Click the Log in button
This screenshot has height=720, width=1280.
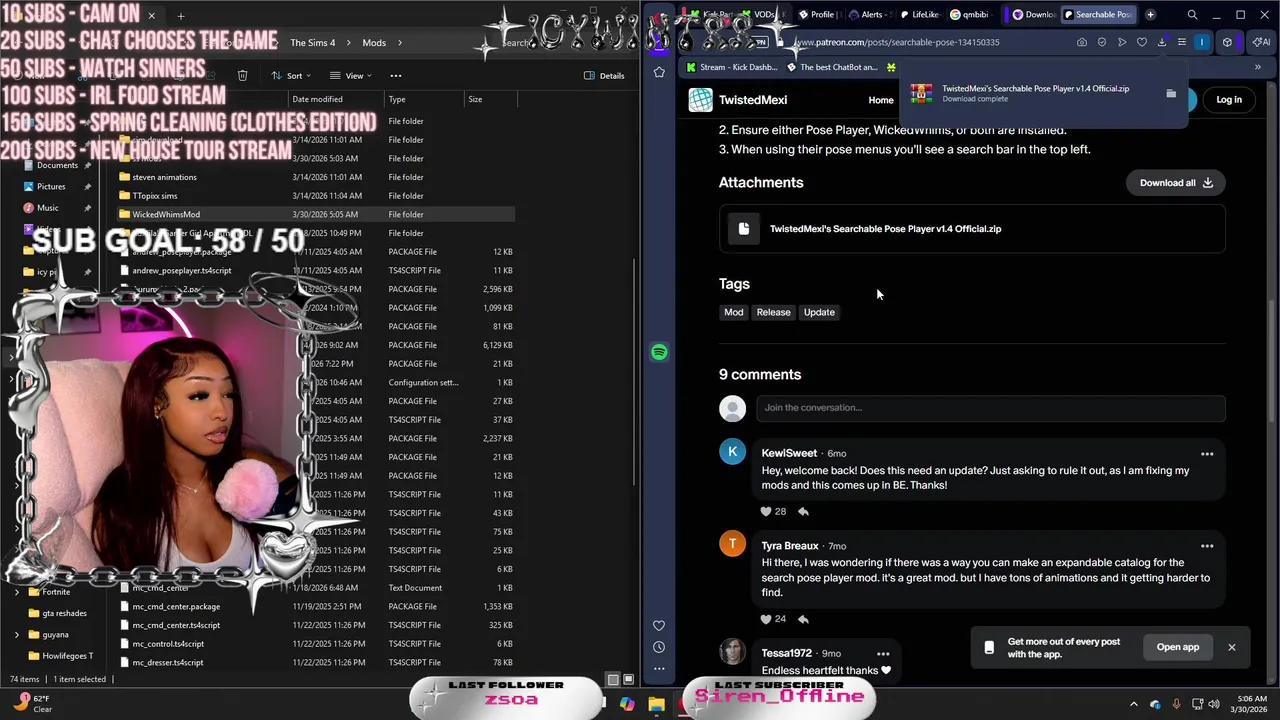(1229, 100)
